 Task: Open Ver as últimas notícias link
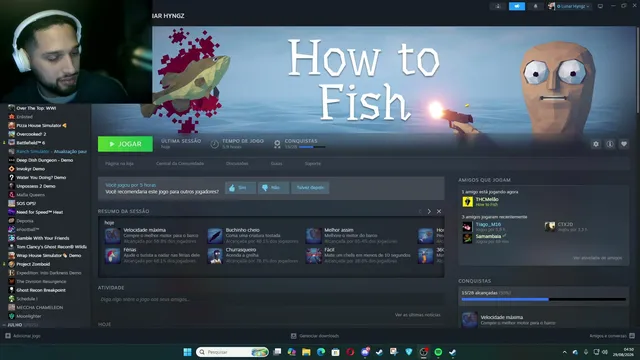click(418, 315)
